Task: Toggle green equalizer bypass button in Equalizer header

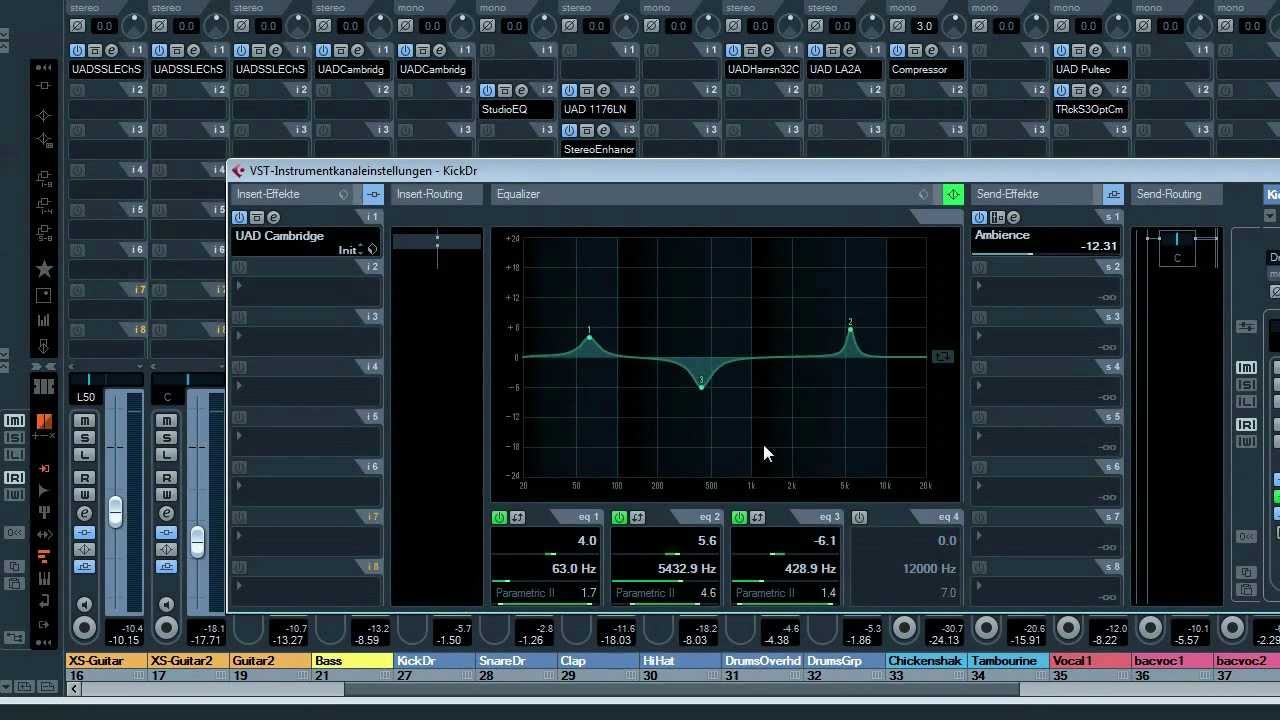Action: [953, 194]
